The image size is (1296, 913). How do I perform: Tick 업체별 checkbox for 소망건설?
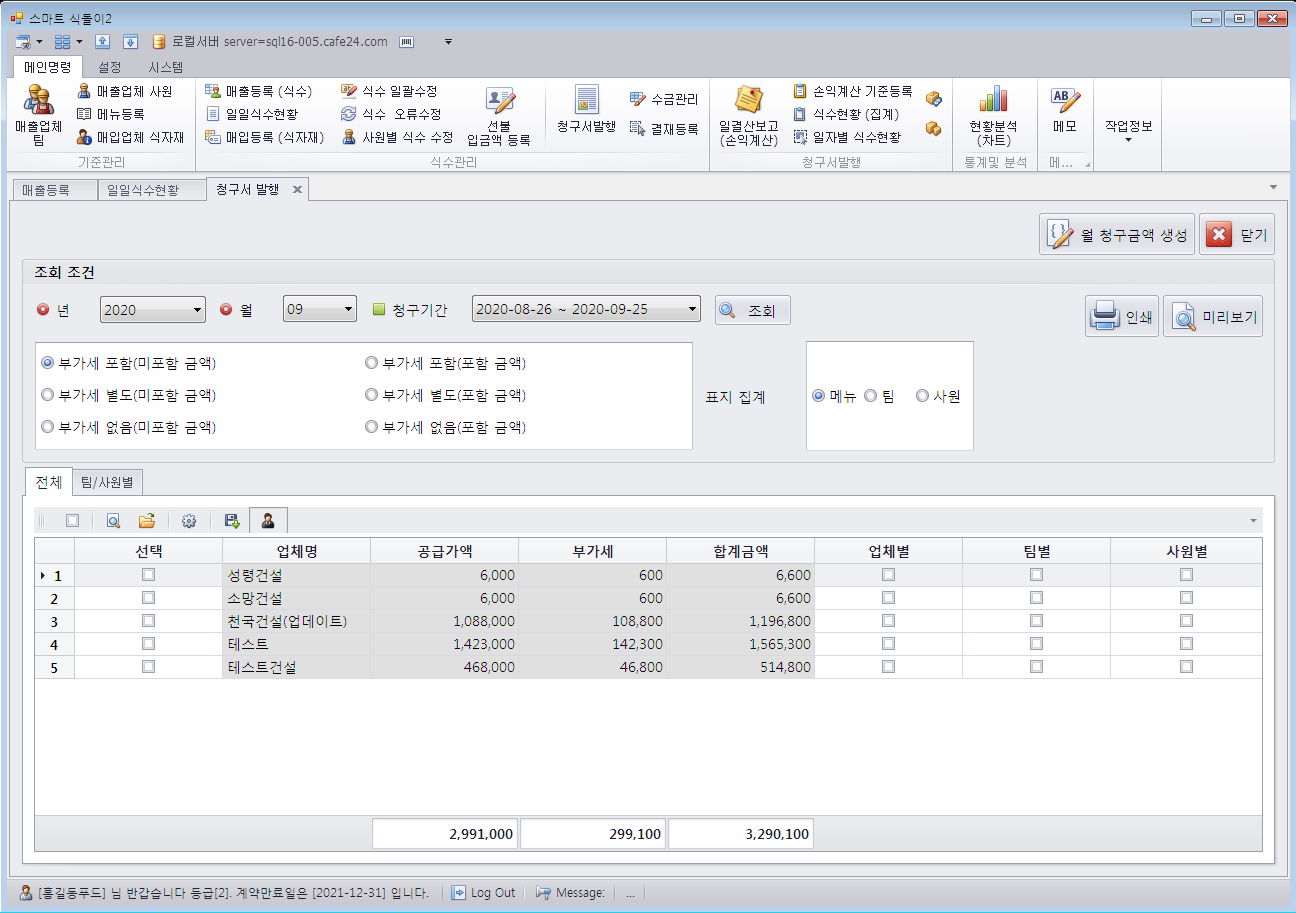888,598
